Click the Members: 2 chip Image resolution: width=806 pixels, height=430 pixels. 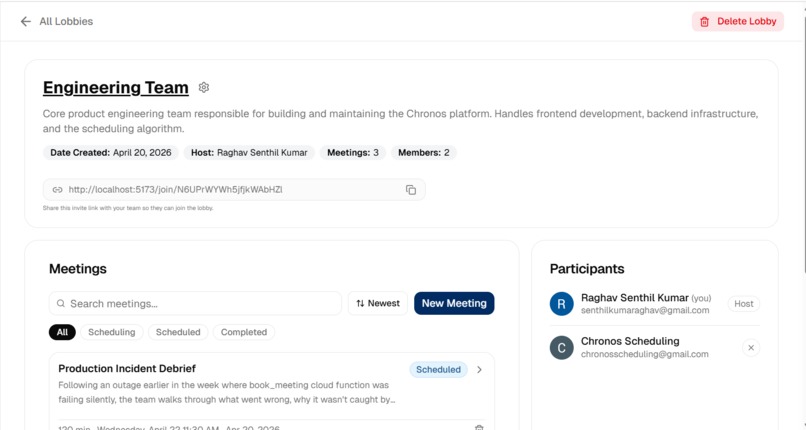(x=424, y=153)
